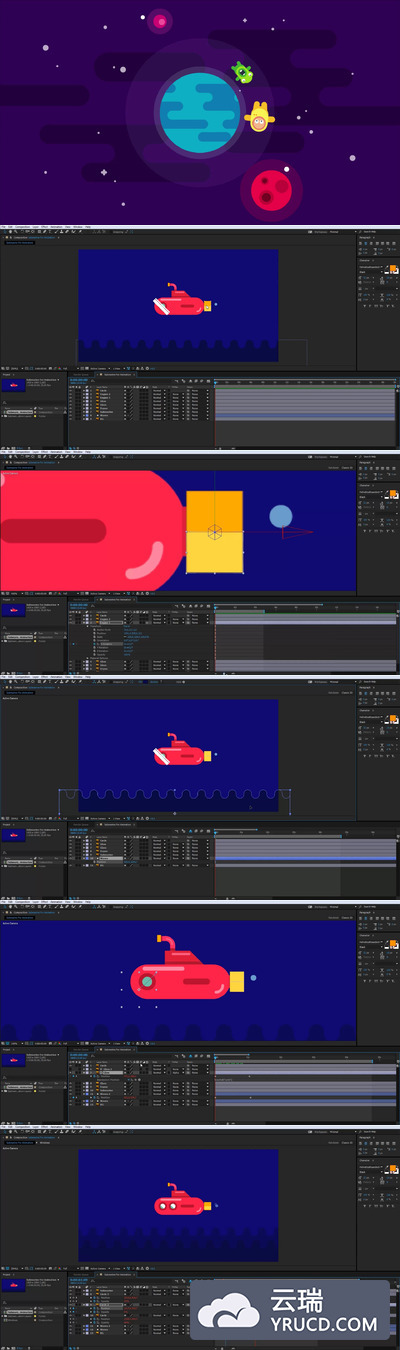Open the YRUCD.COM watermark link
400x1350 pixels.
click(x=322, y=1325)
